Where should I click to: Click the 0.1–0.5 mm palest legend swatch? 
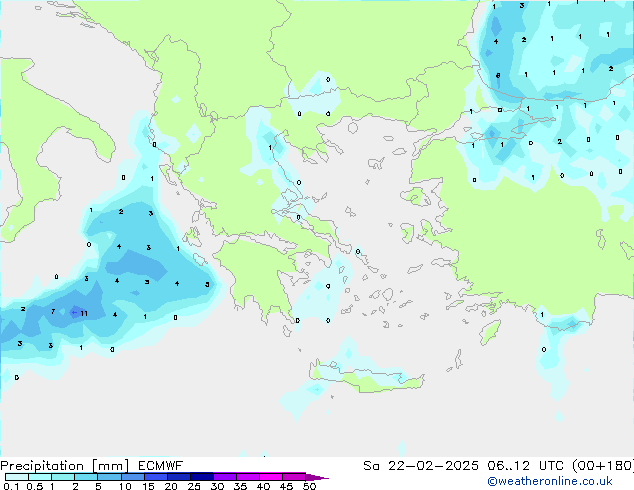[x=17, y=477]
